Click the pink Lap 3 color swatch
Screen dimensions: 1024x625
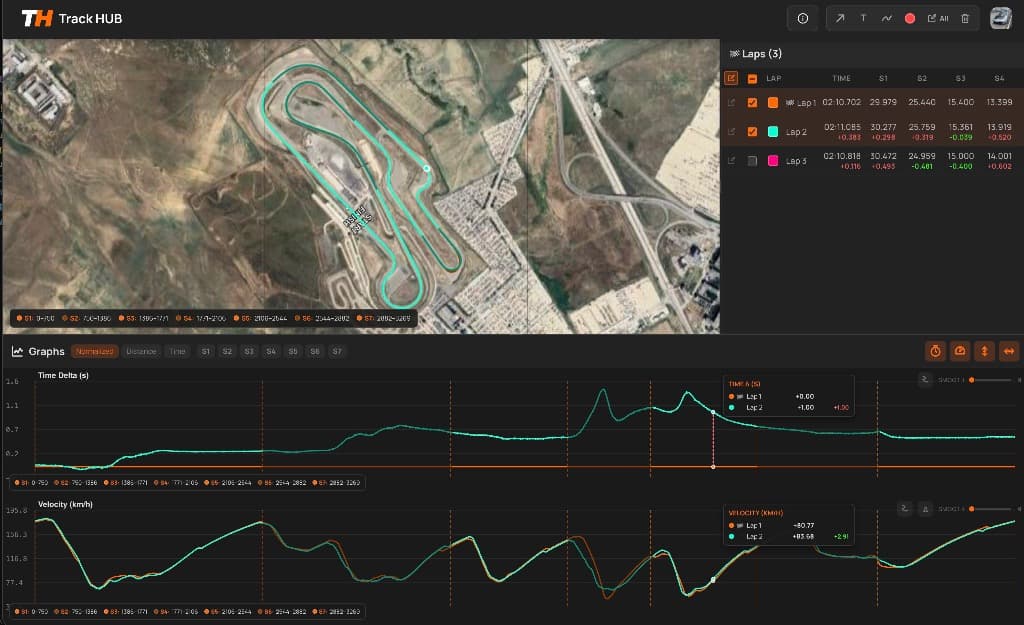coord(773,161)
